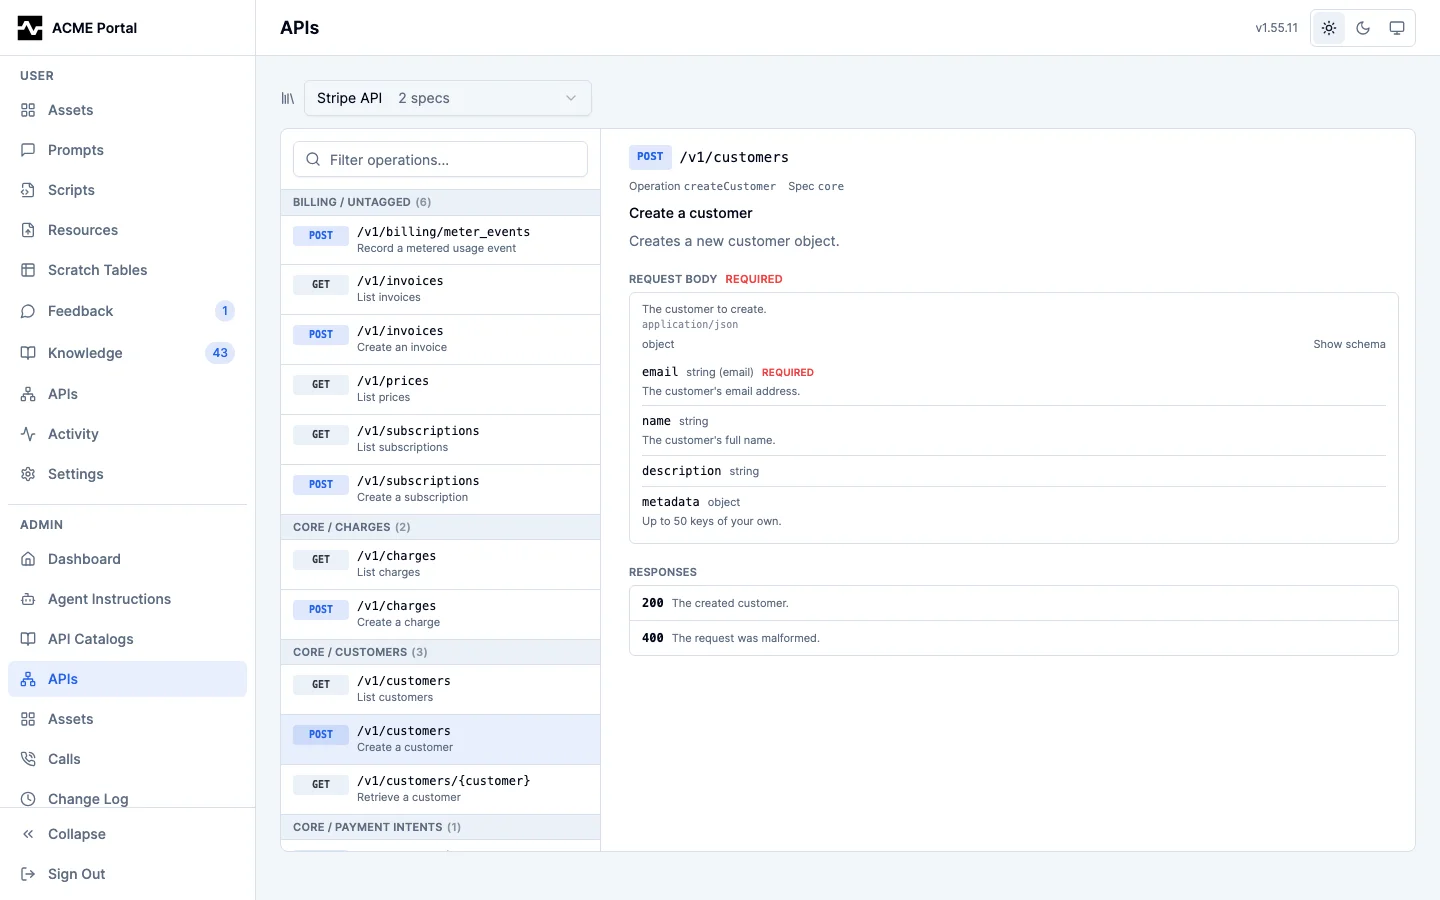This screenshot has height=900, width=1440.
Task: Switch to dark theme
Action: [1363, 28]
